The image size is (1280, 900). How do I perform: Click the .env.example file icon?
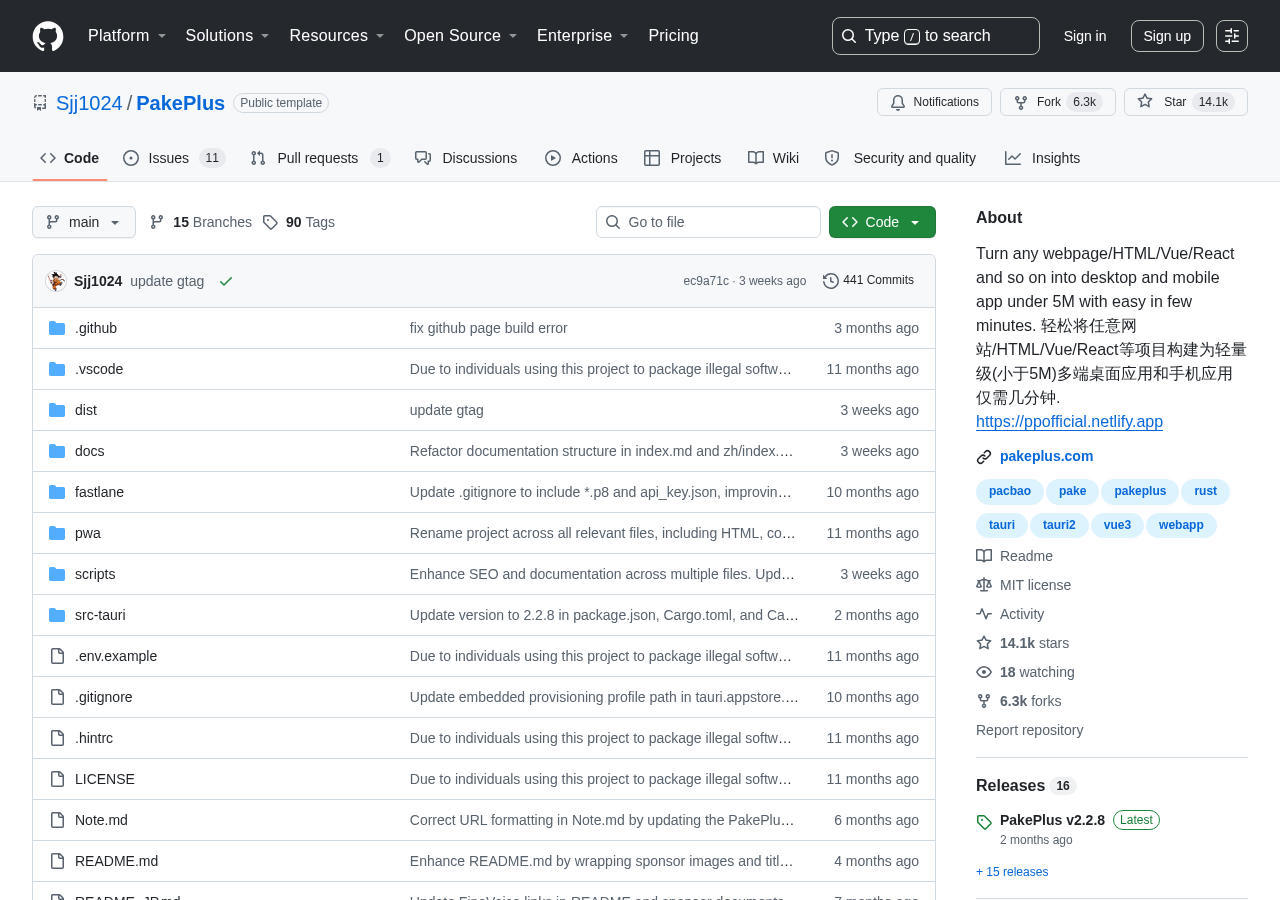click(x=57, y=656)
